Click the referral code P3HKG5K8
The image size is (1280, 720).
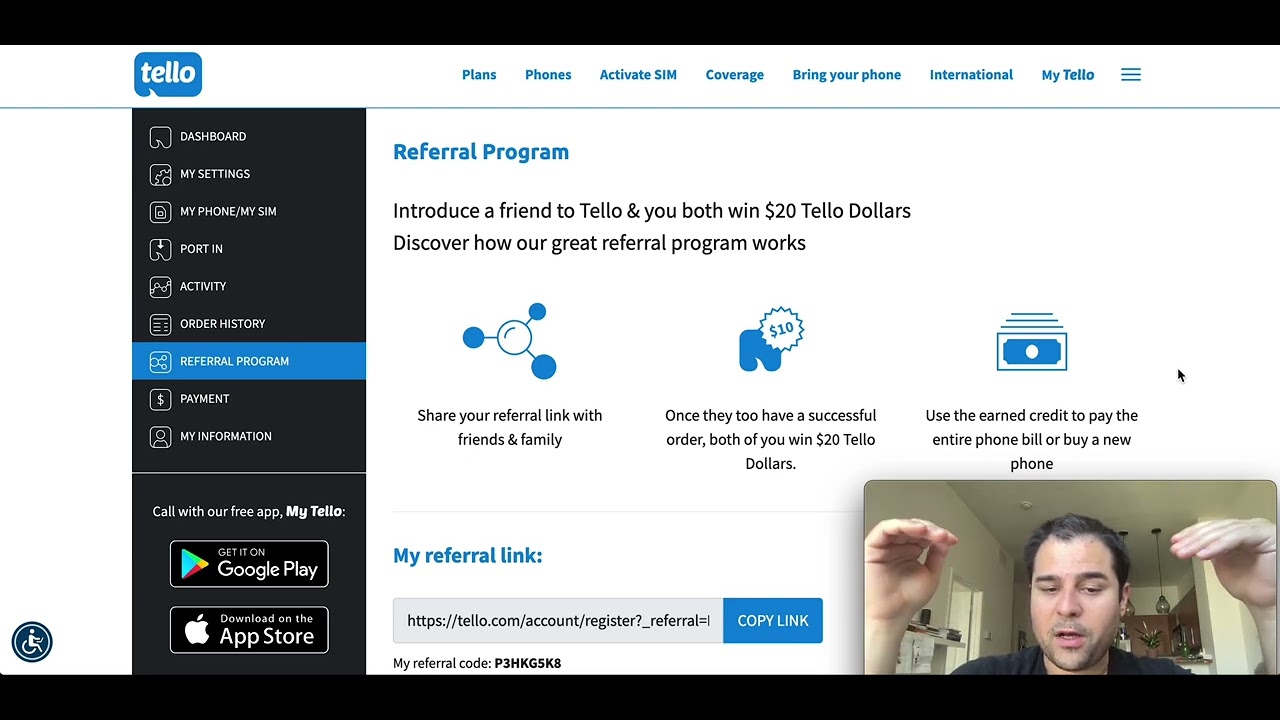[x=528, y=663]
